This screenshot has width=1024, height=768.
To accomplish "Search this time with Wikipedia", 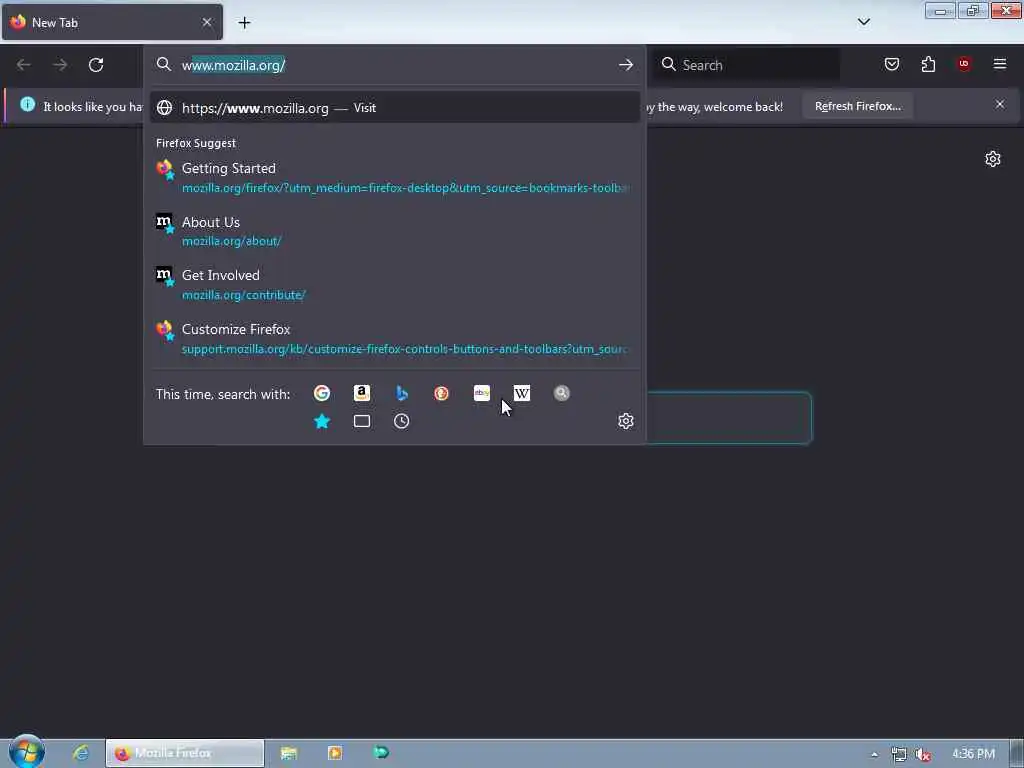I will (522, 393).
